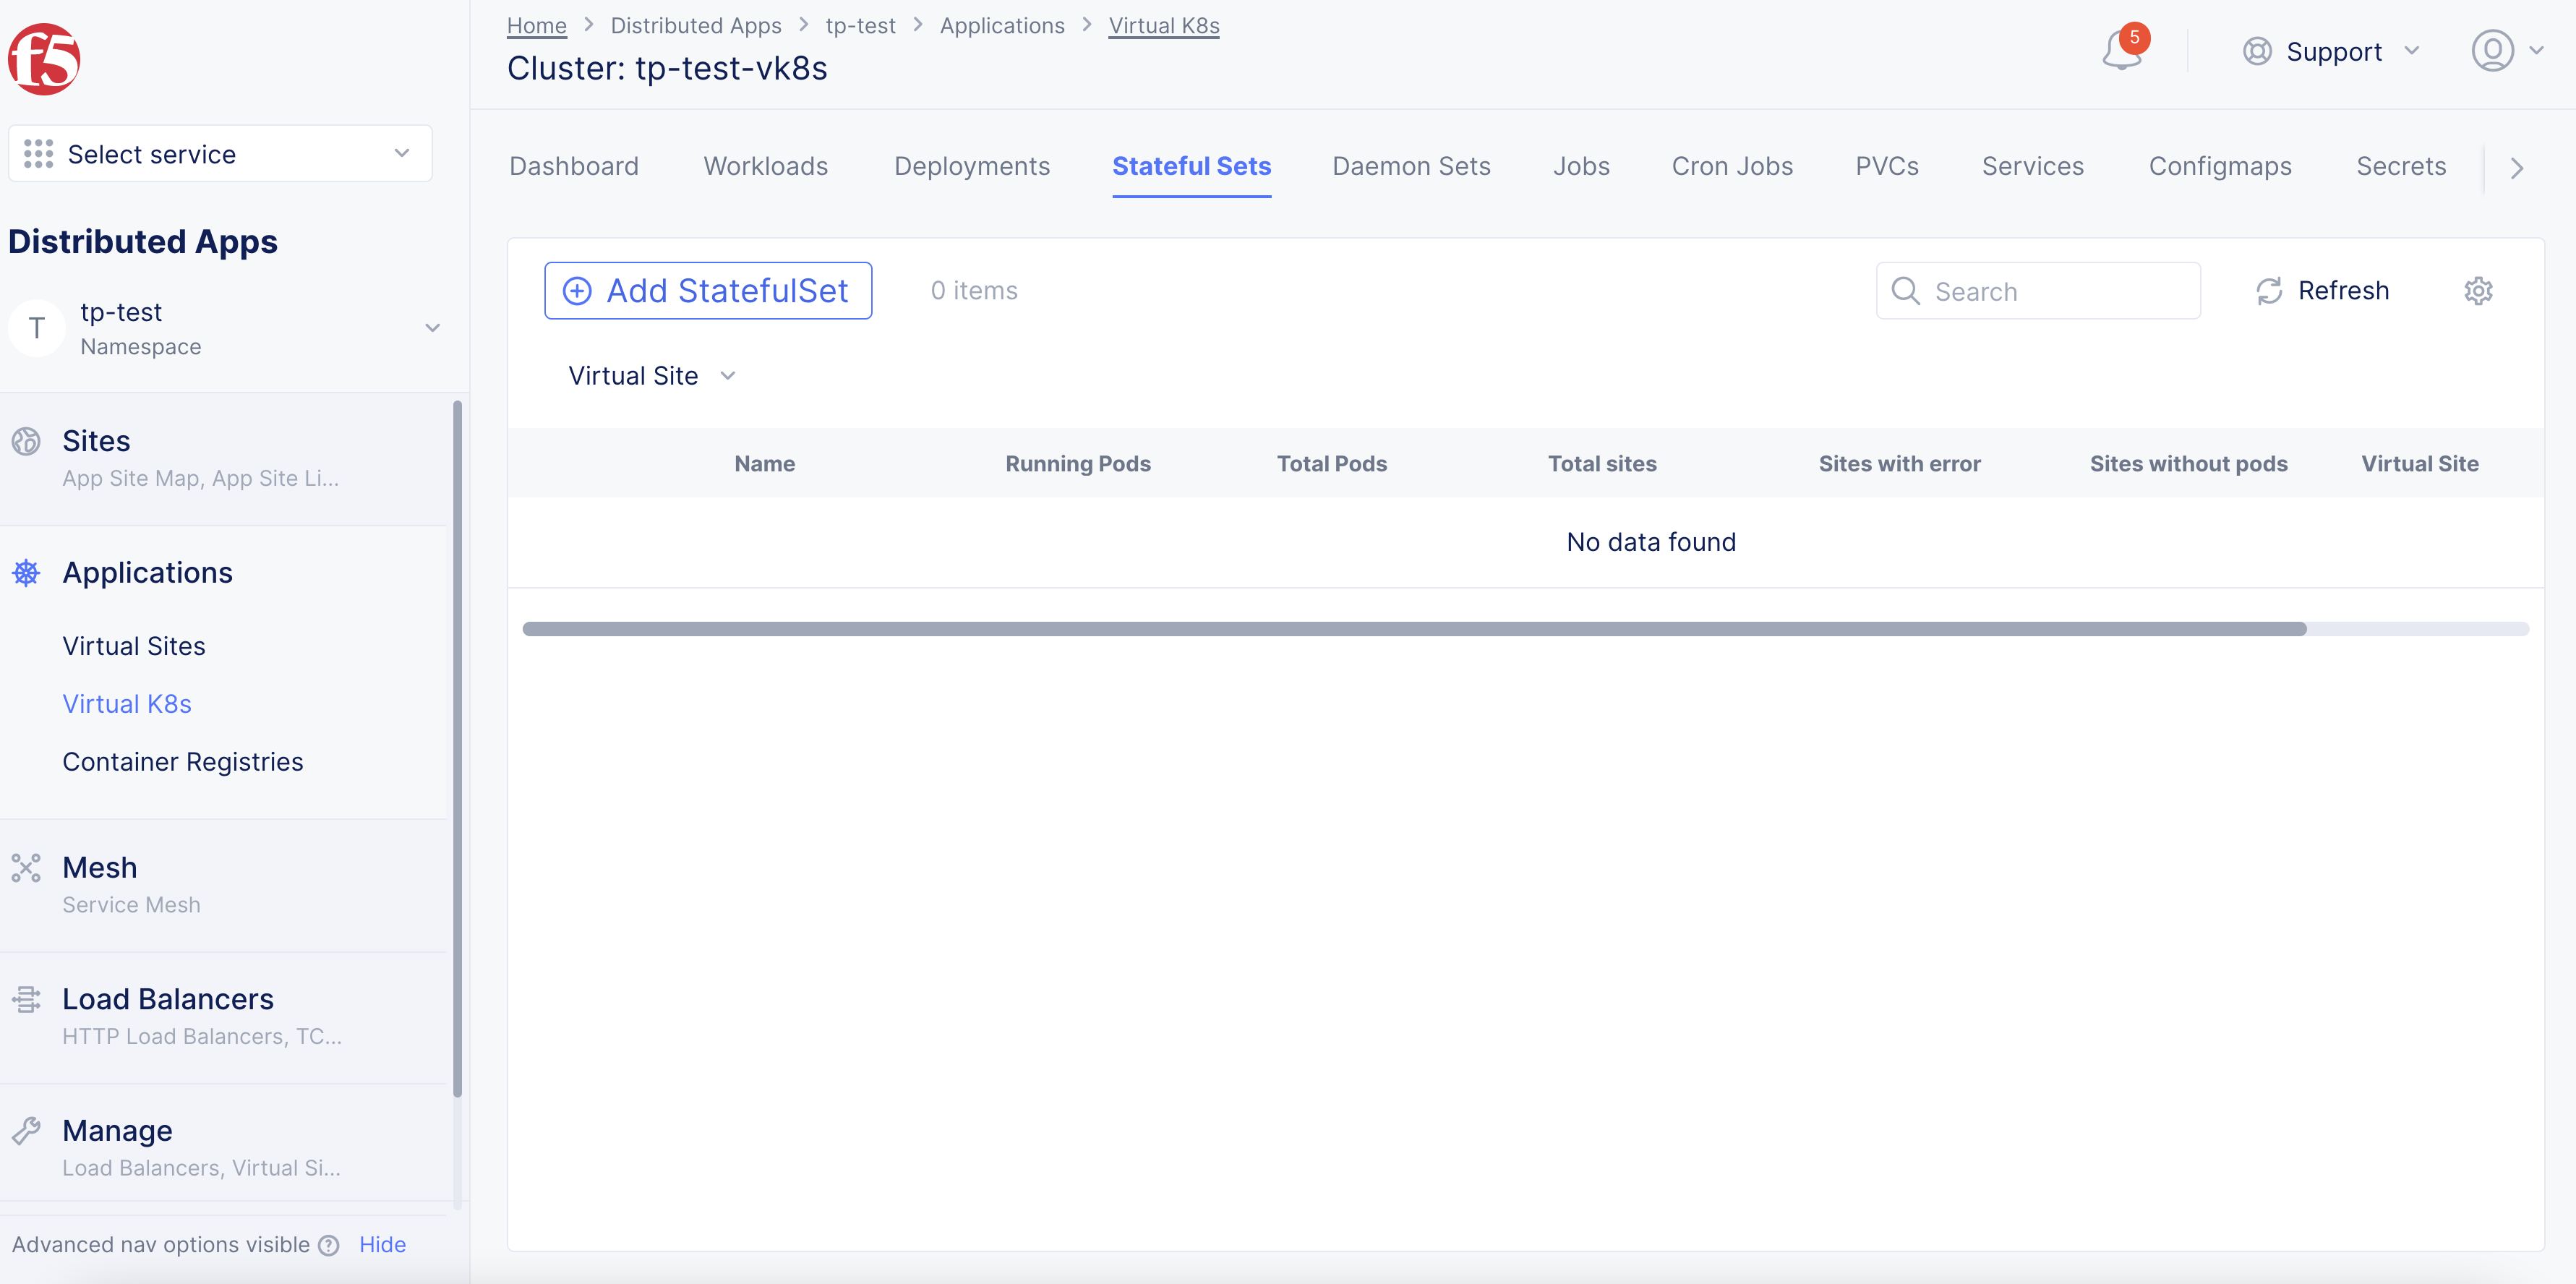Viewport: 2576px width, 1284px height.
Task: Click the F5 logo icon
Action: coord(44,59)
